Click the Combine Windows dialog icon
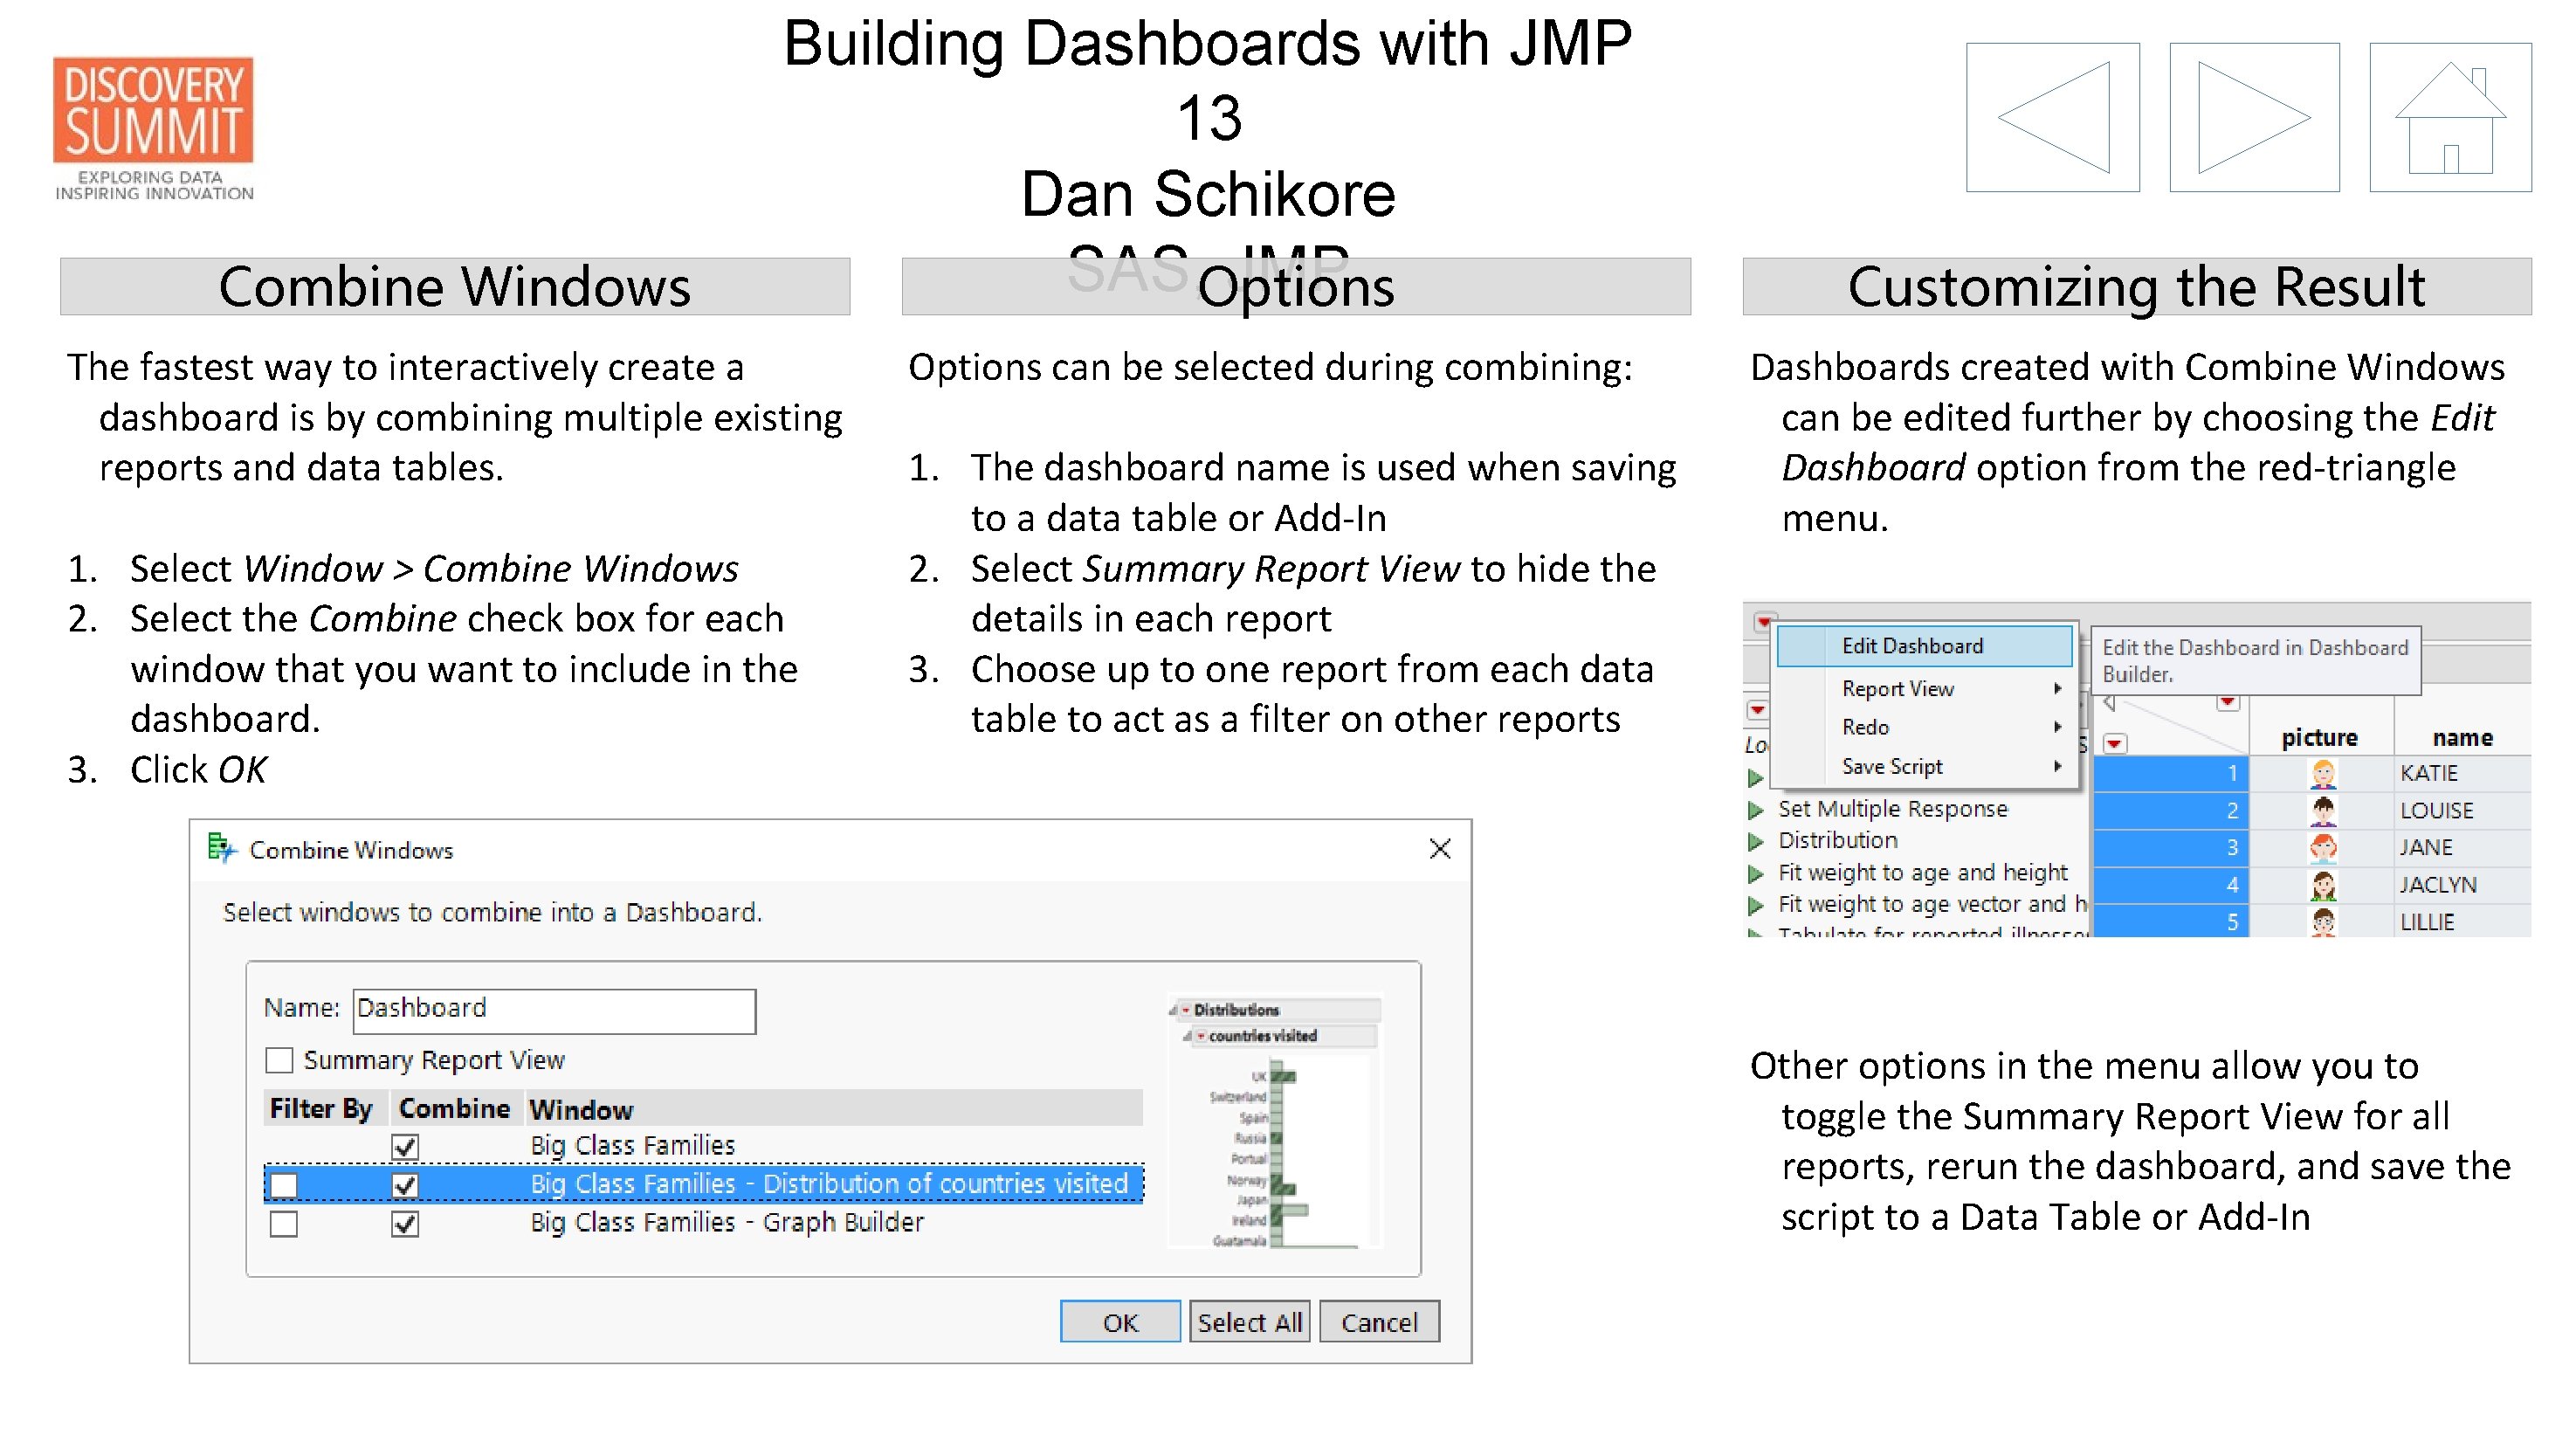This screenshot has width=2576, height=1449. point(219,848)
